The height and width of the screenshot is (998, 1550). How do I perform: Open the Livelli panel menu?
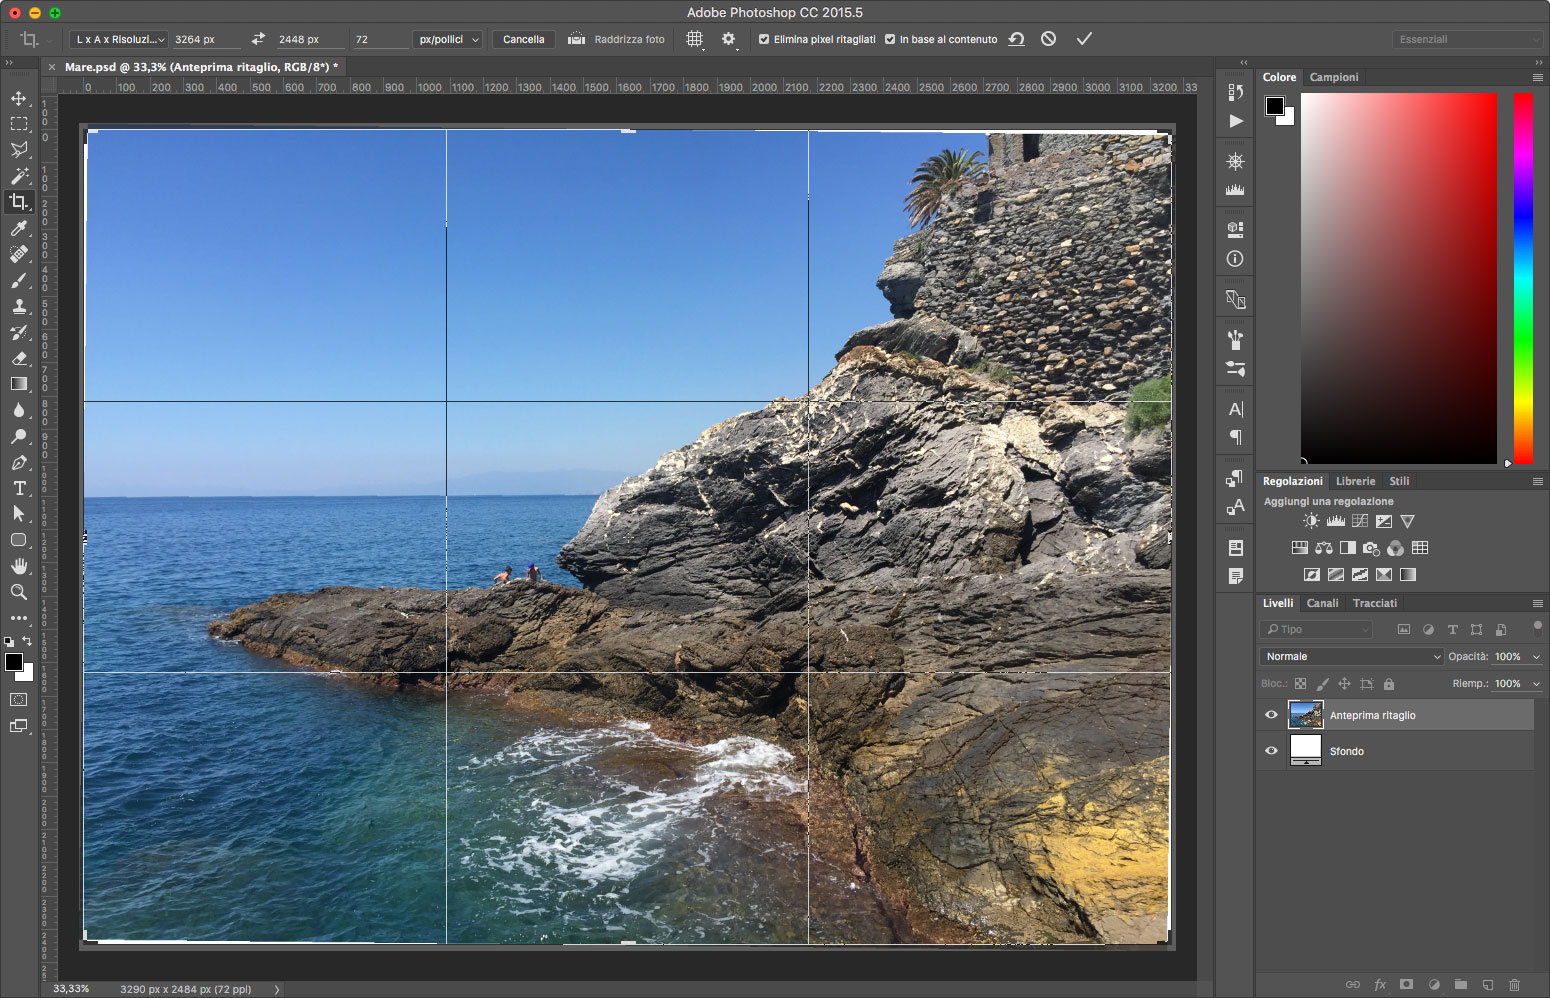[x=1538, y=603]
